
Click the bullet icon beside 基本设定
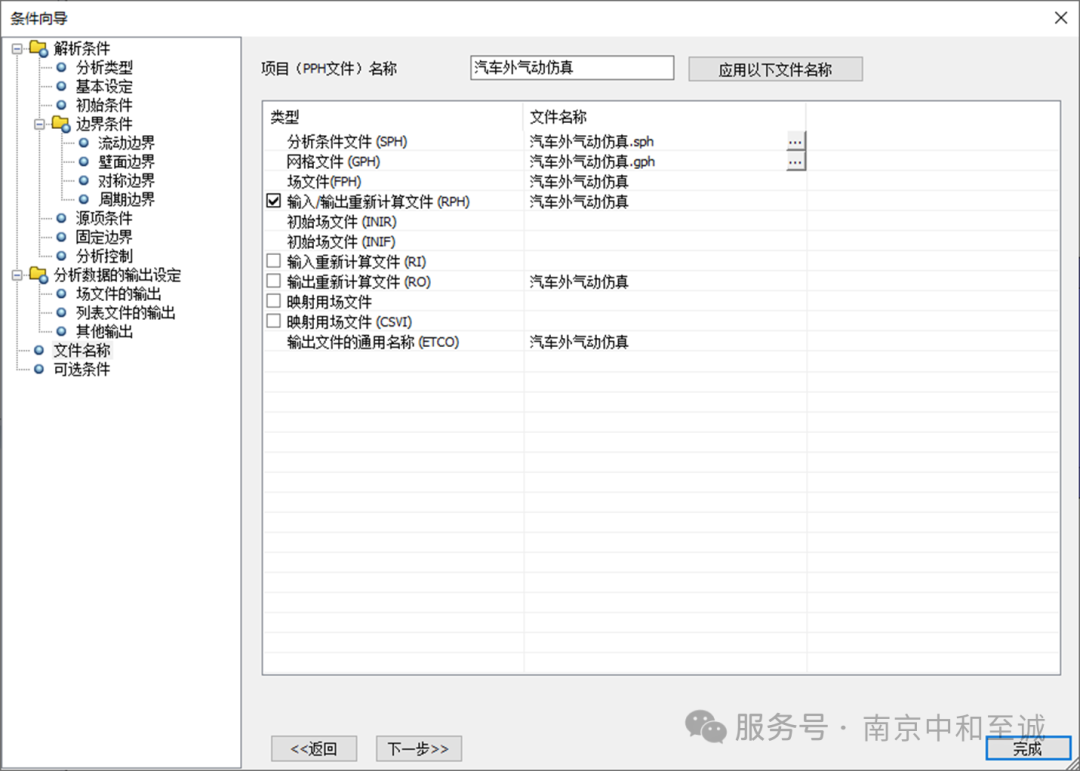(x=61, y=87)
